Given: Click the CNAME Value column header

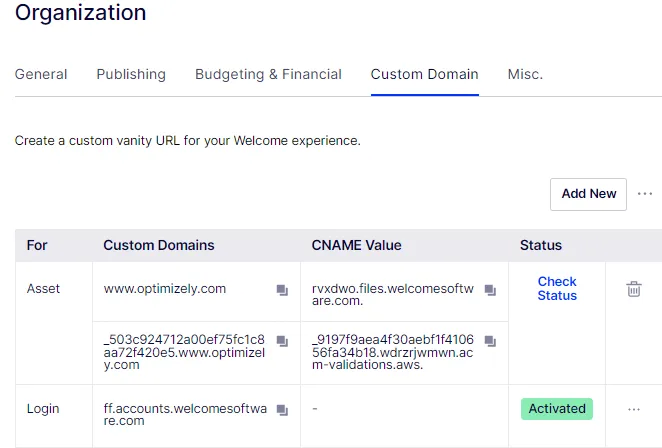Looking at the screenshot, I should click(356, 245).
